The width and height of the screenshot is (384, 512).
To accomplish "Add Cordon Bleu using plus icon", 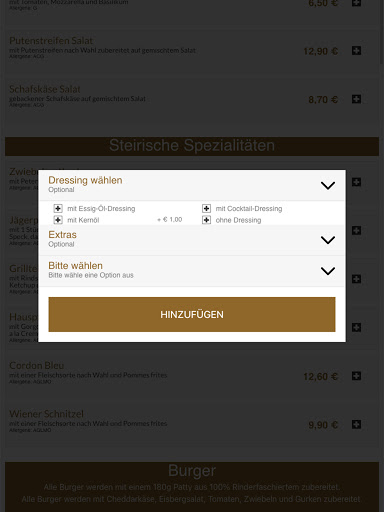I will [356, 376].
